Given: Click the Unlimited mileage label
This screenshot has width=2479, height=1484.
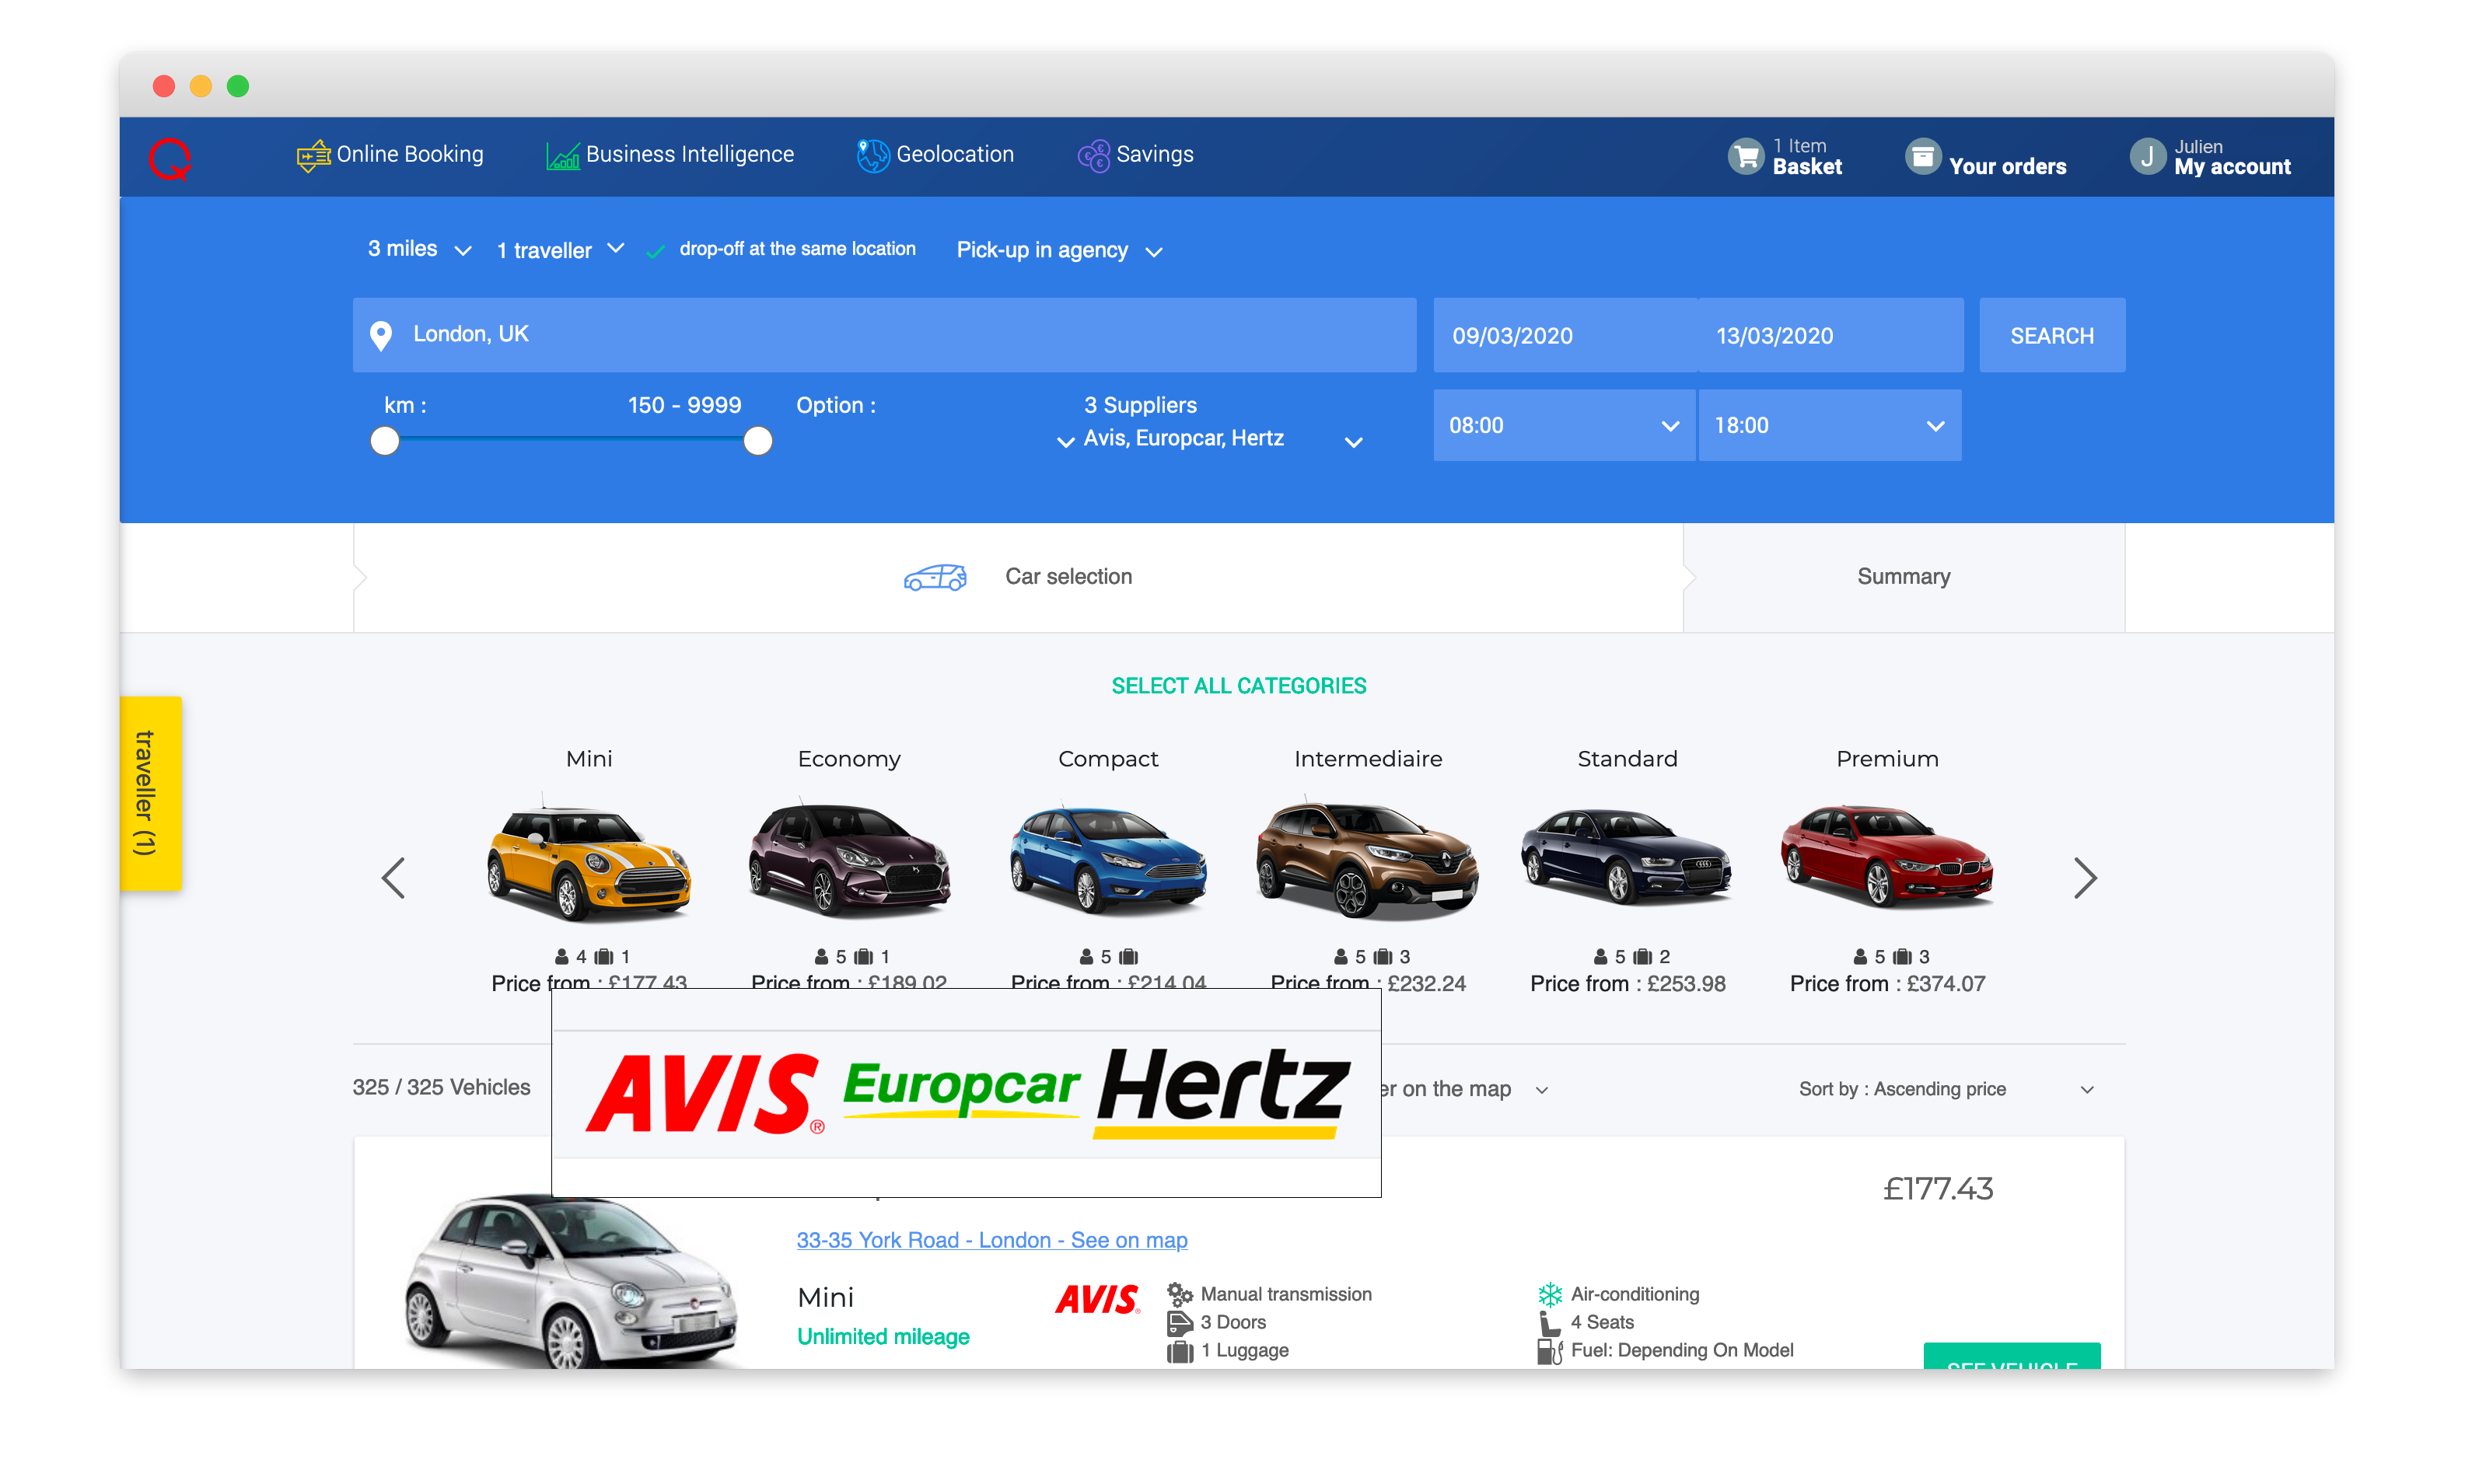Looking at the screenshot, I should click(x=883, y=1337).
